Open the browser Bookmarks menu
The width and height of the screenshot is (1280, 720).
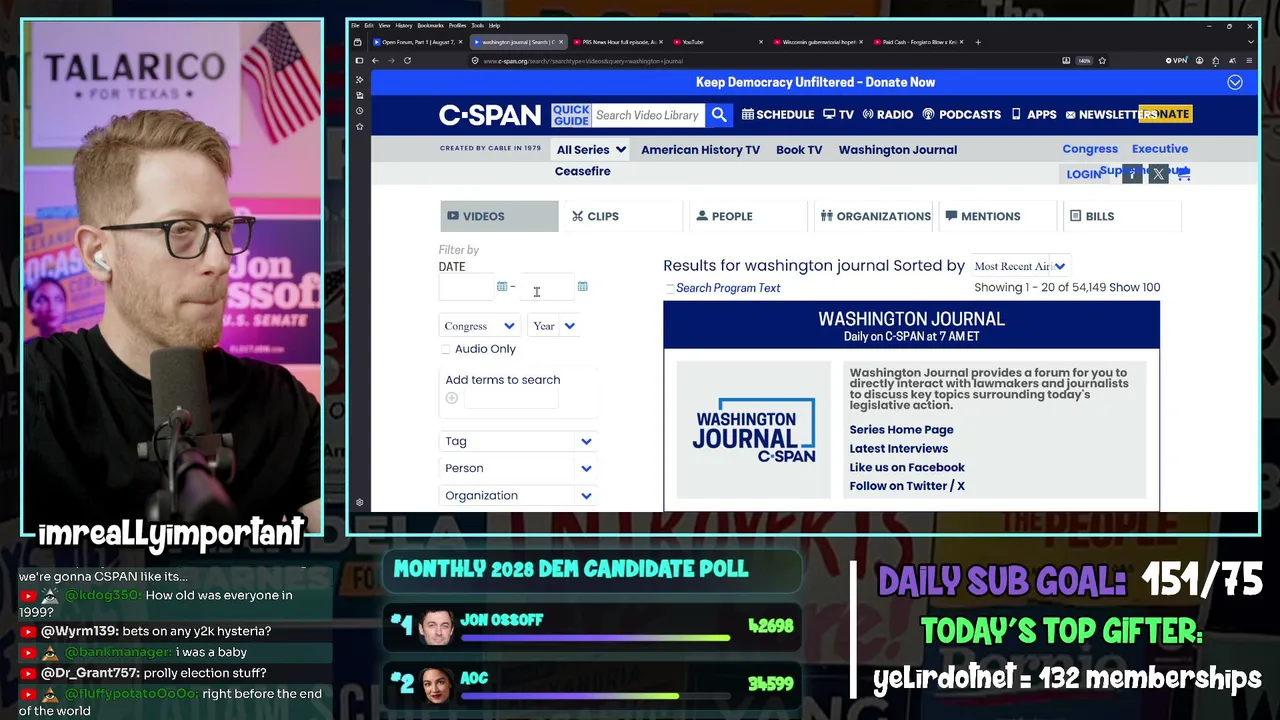(430, 25)
